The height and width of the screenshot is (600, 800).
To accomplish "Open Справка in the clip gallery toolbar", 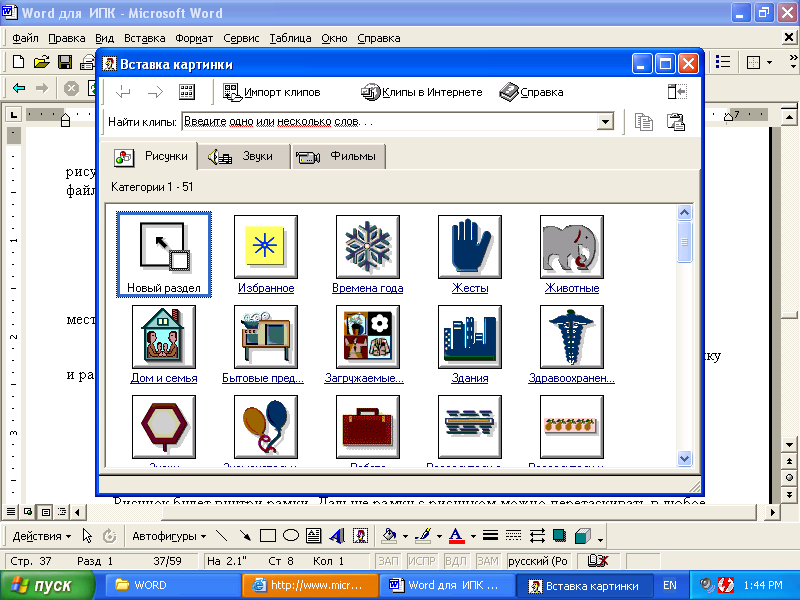I will pos(532,92).
